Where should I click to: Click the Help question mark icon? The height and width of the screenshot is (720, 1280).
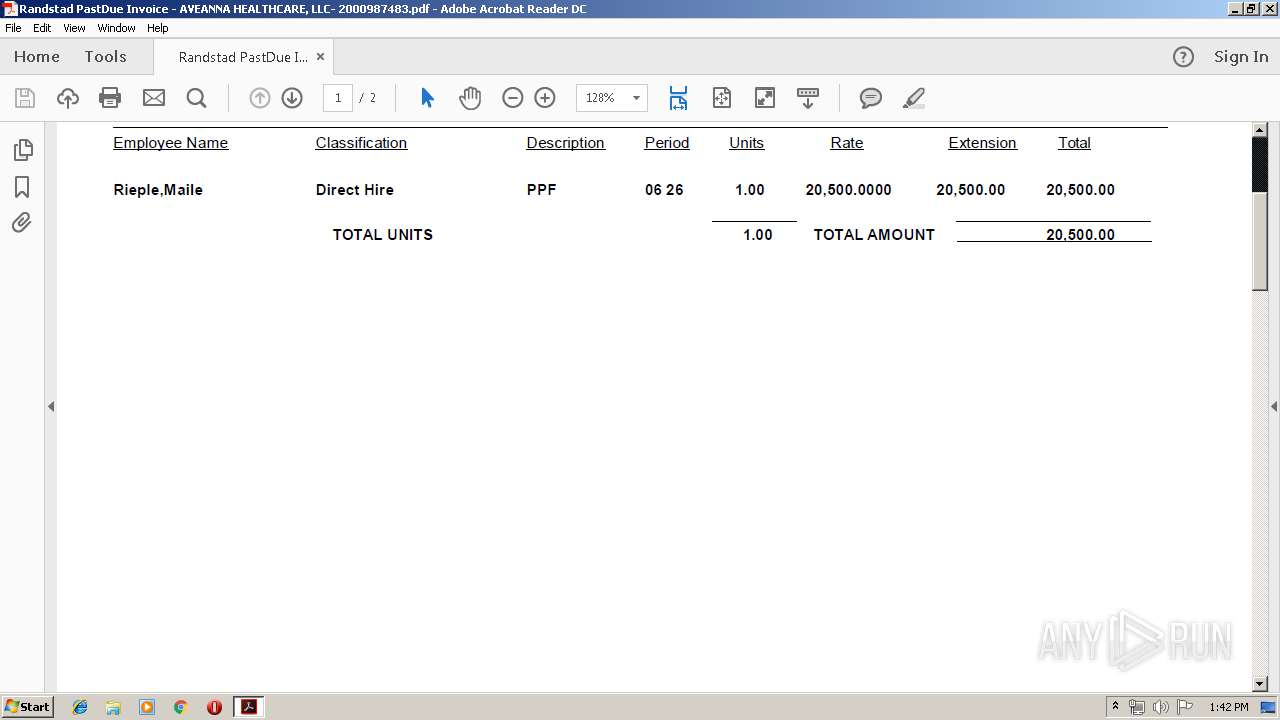coord(1183,57)
